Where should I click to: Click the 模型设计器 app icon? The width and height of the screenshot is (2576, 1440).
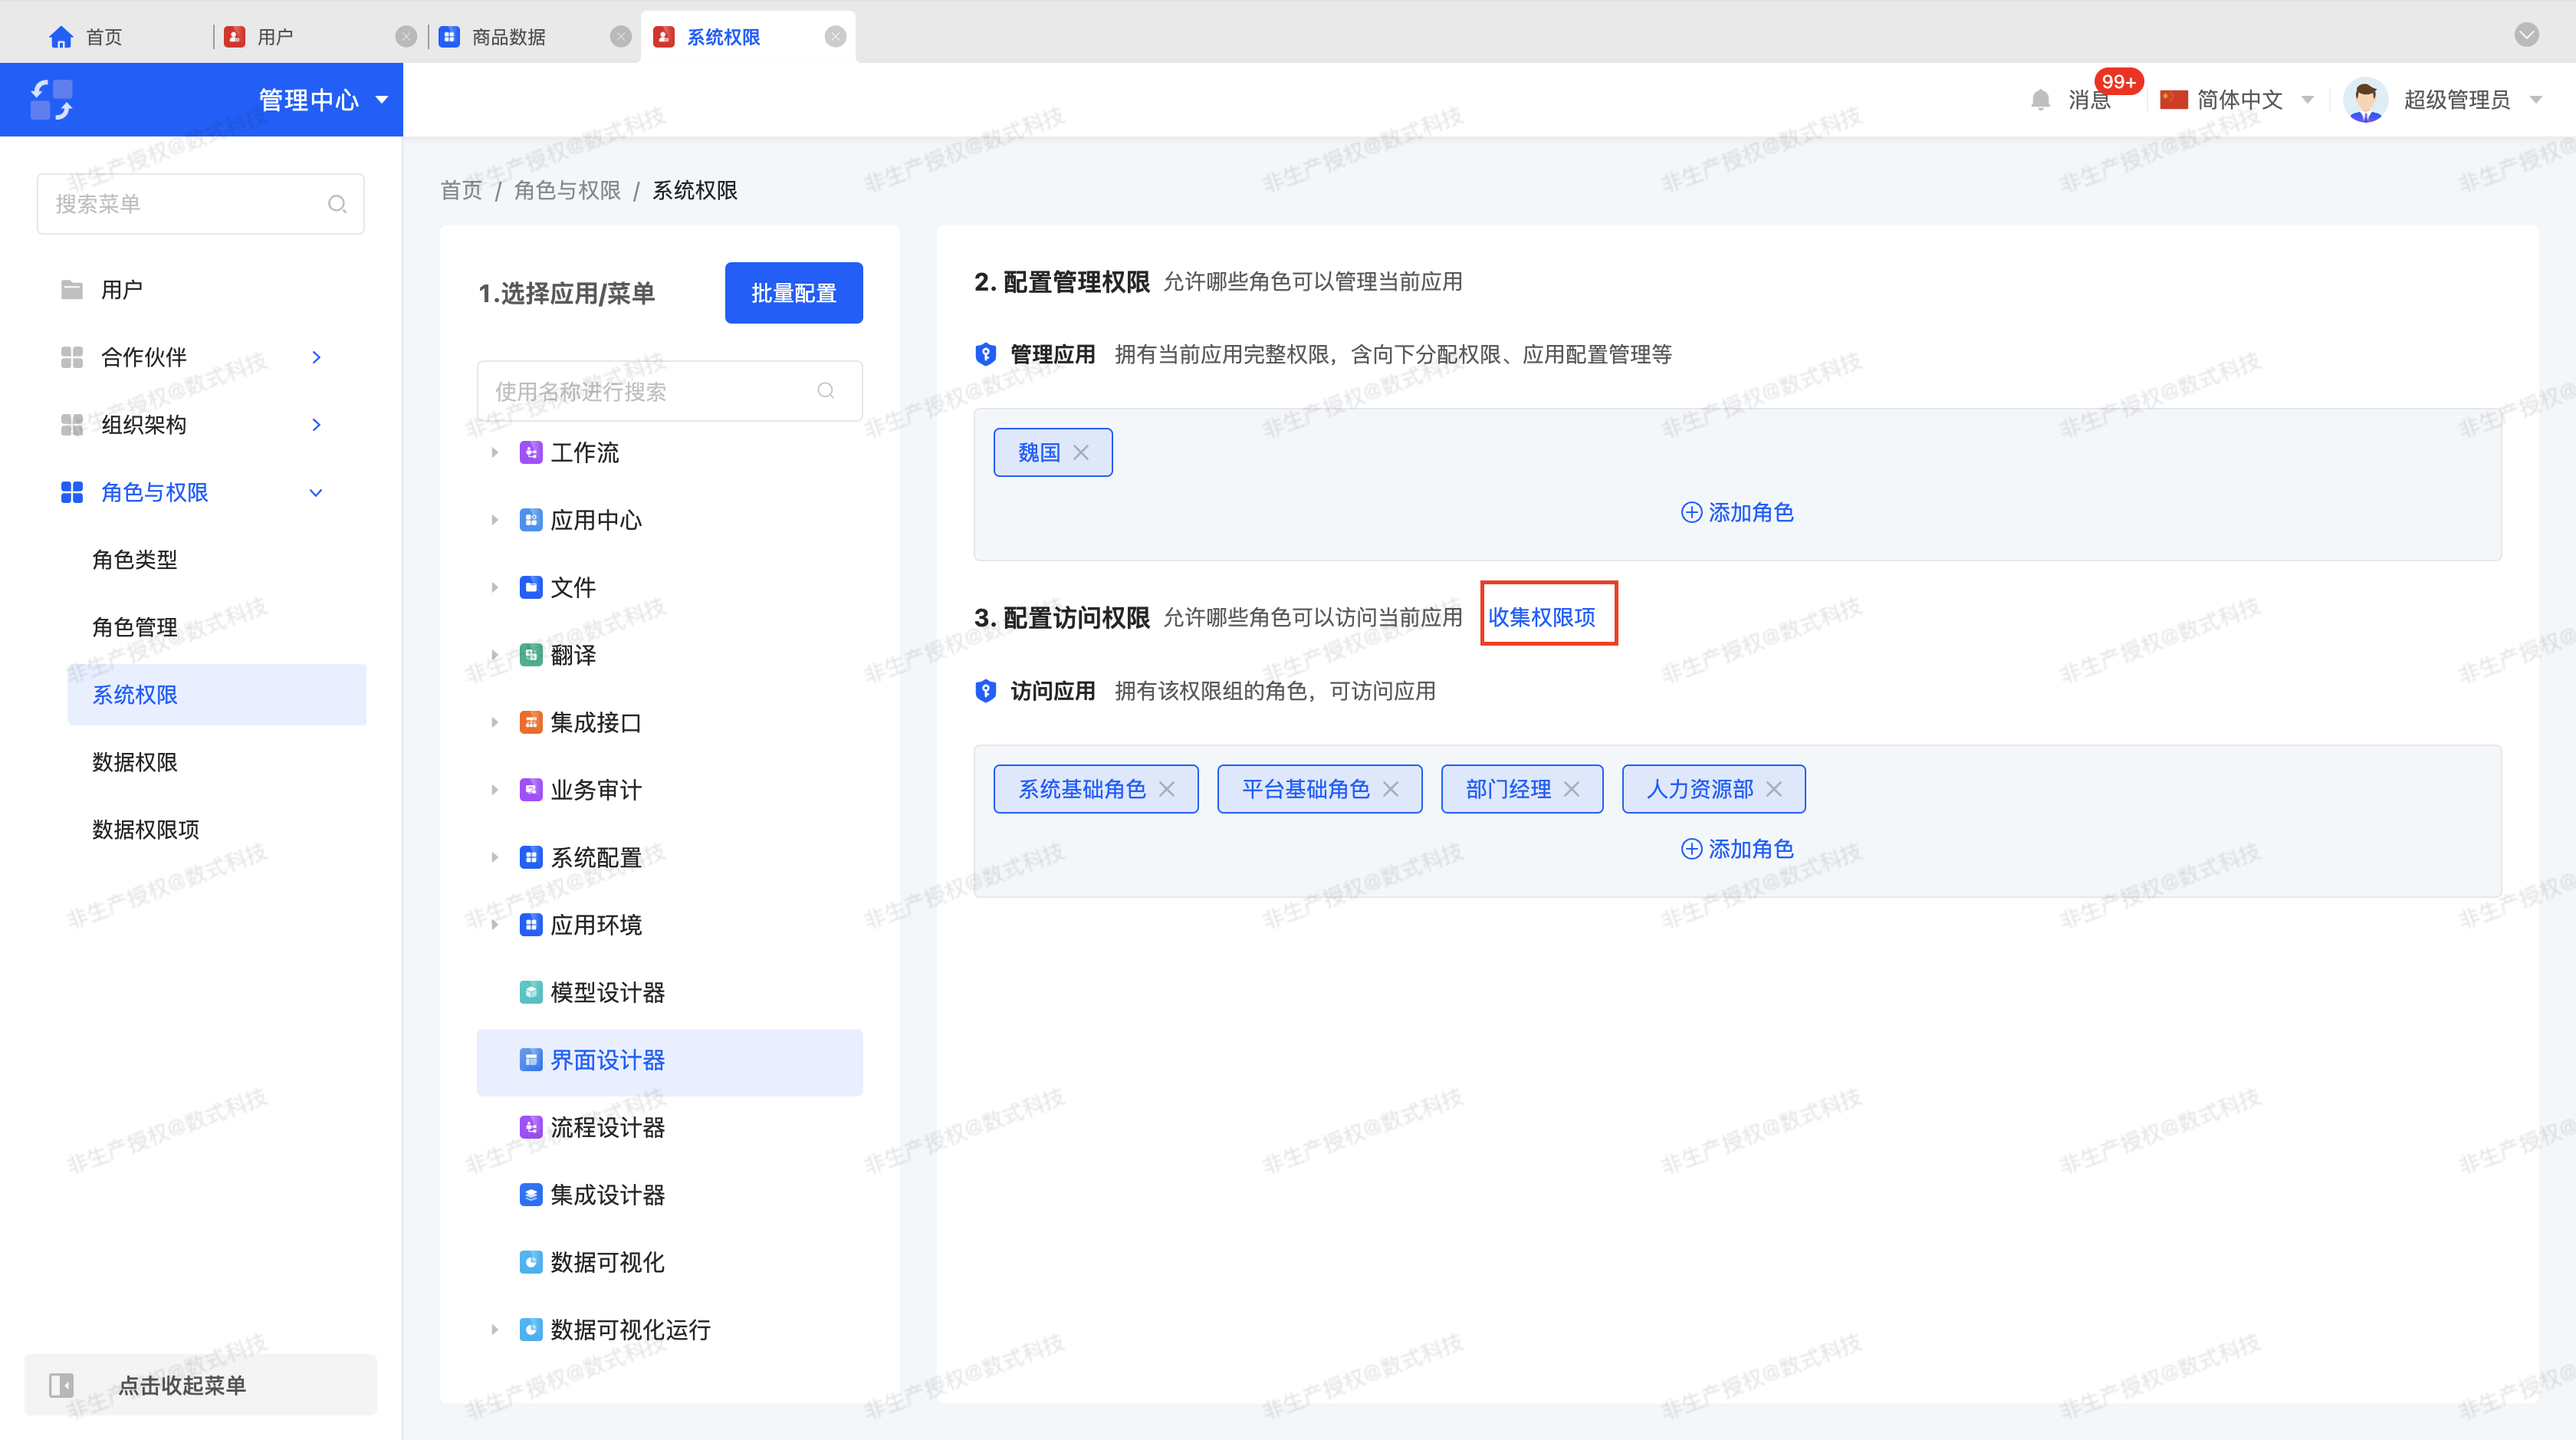click(531, 992)
